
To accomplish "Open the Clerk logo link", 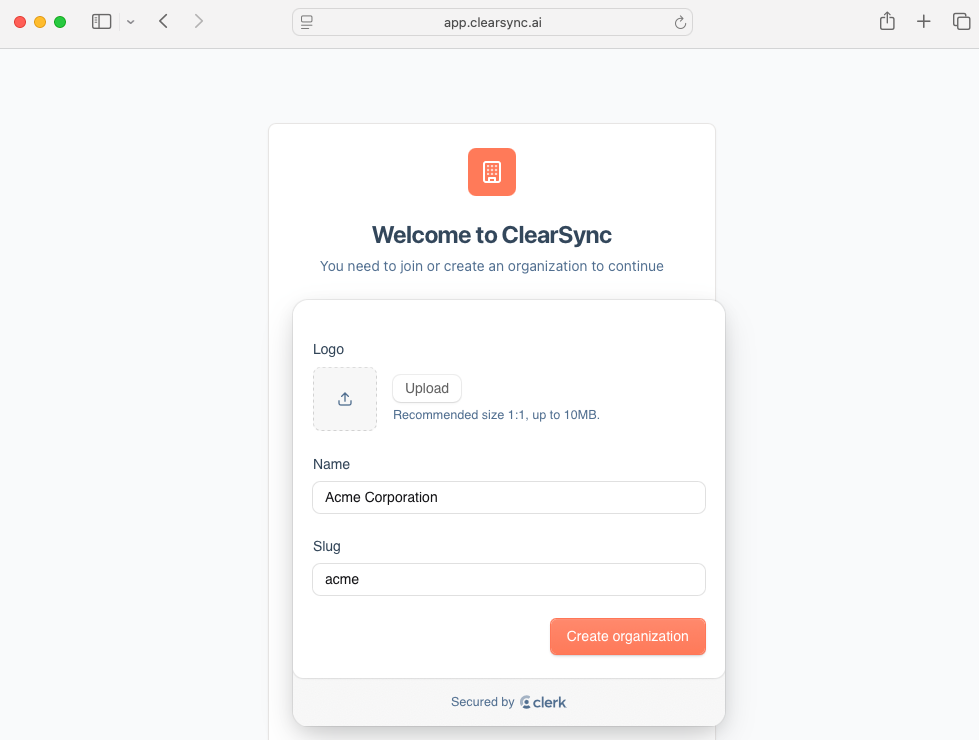I will pos(543,702).
